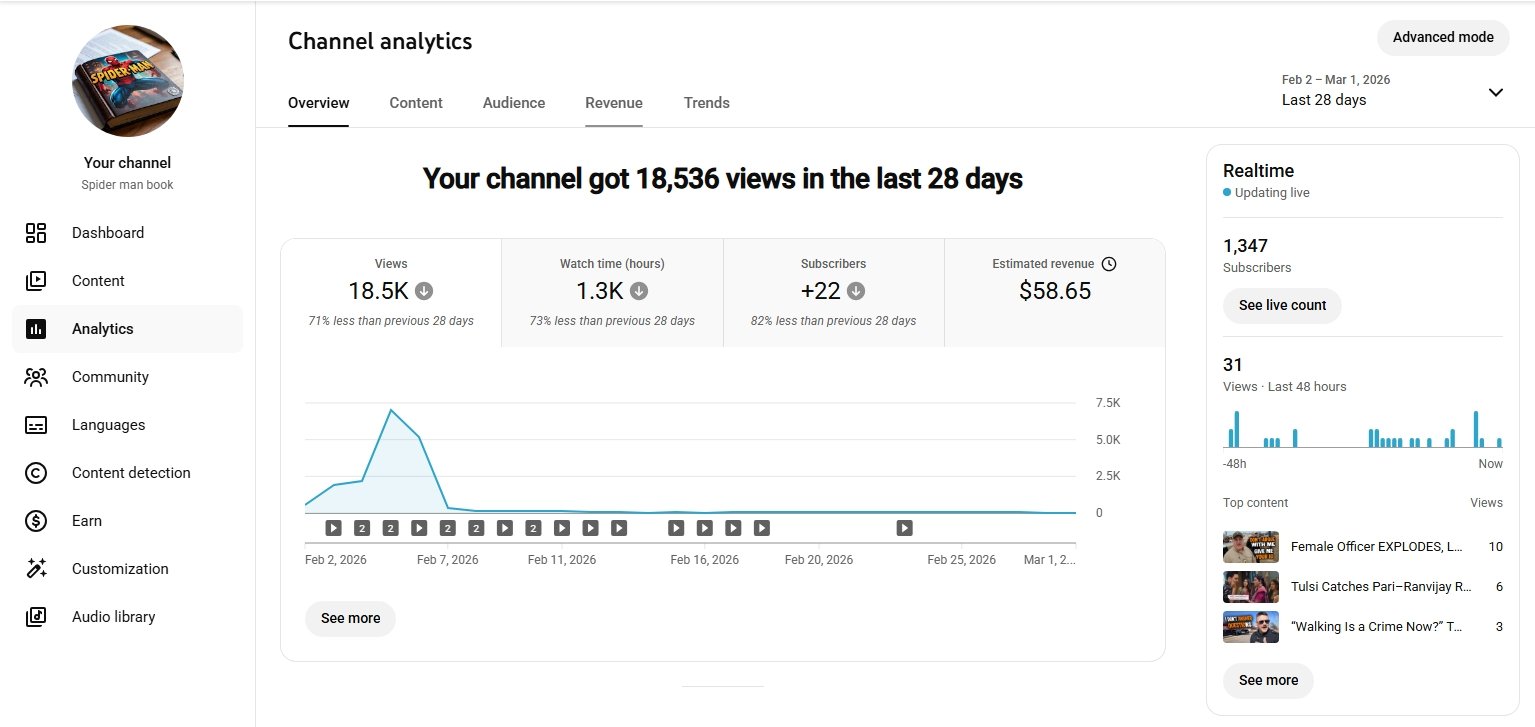The width and height of the screenshot is (1535, 727).
Task: Click the Audio library icon
Action: click(36, 617)
